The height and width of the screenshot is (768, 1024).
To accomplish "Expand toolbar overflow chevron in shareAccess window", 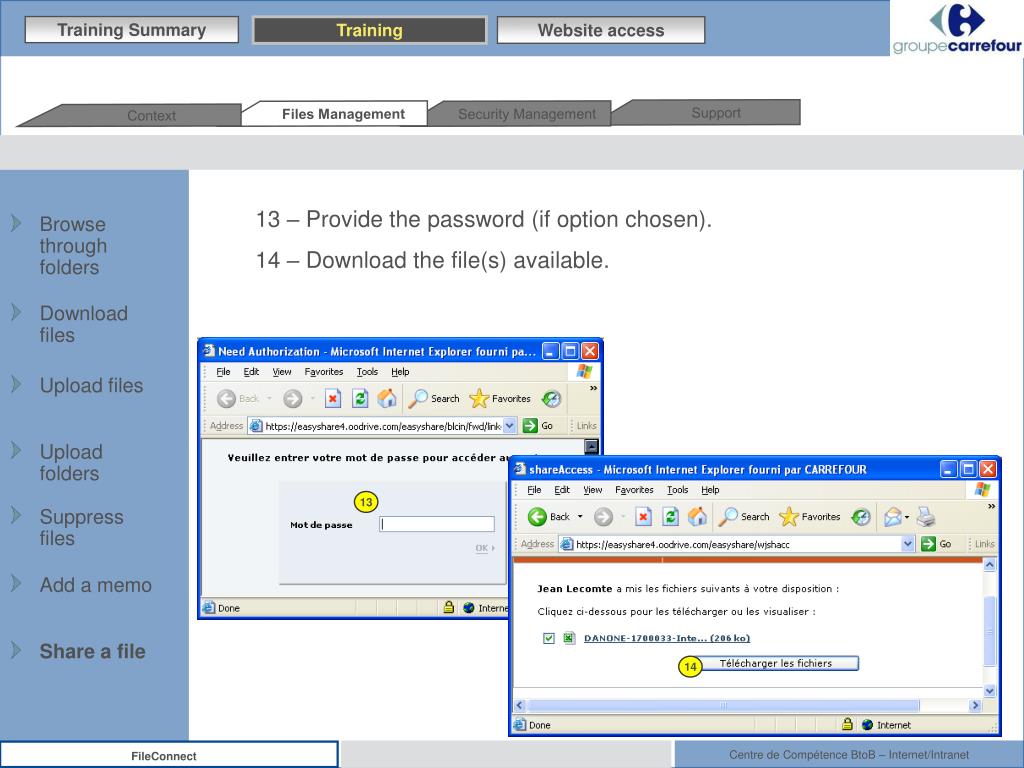I will 991,507.
